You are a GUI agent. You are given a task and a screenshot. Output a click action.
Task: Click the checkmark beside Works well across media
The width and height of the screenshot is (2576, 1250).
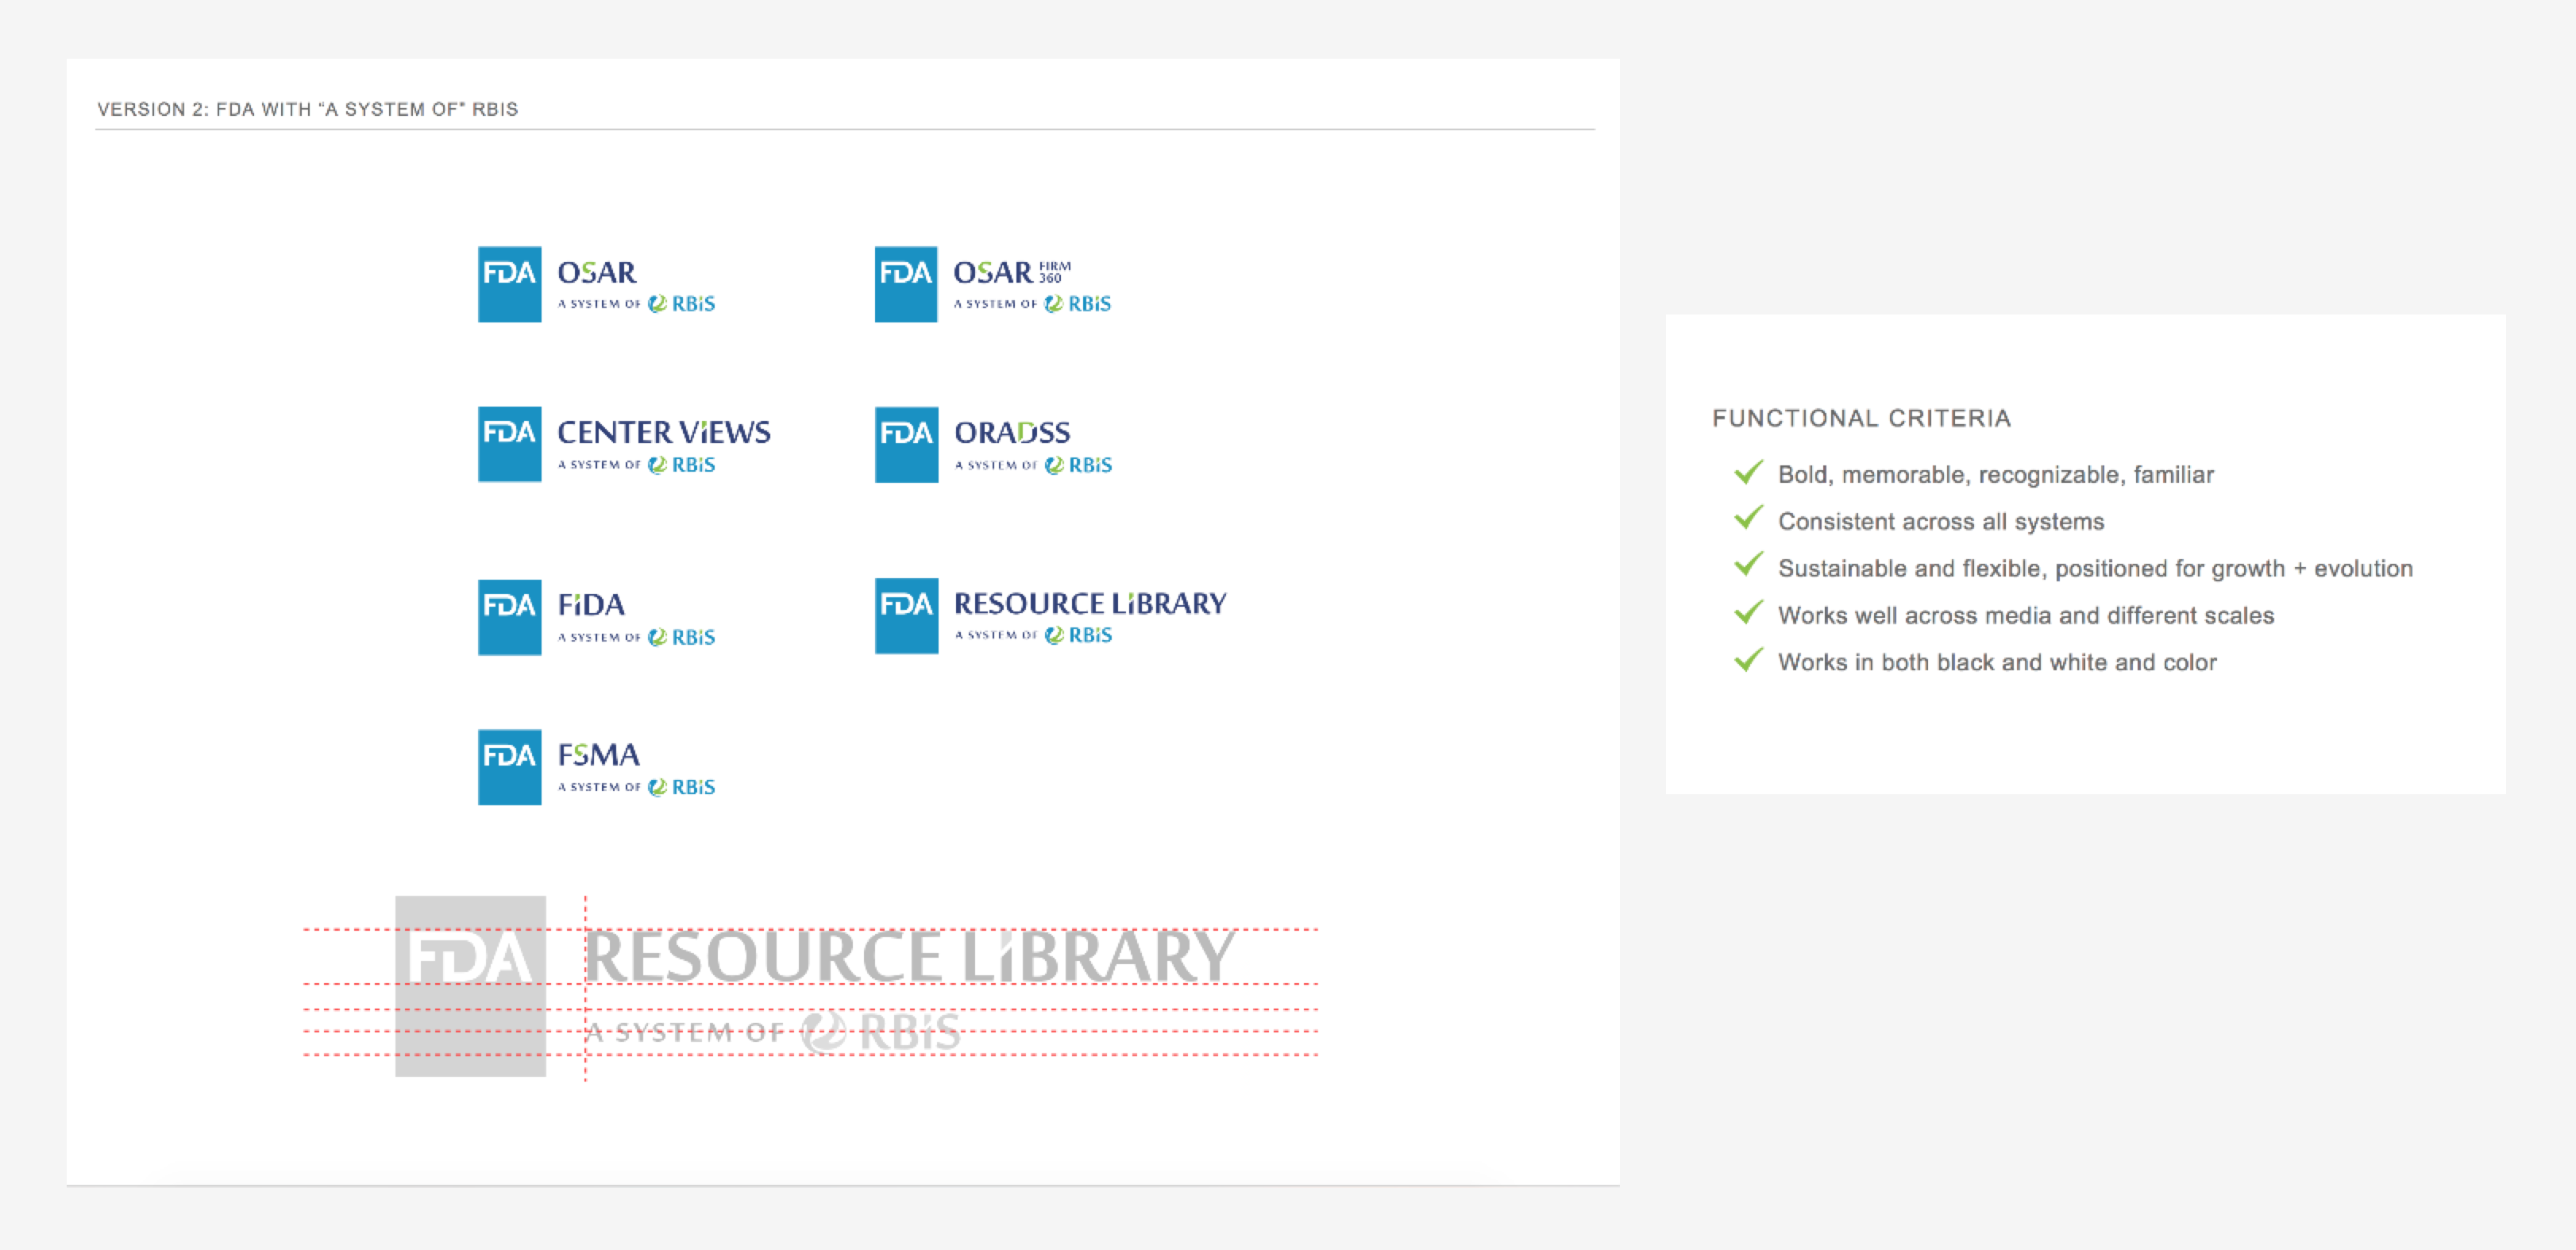(1748, 612)
